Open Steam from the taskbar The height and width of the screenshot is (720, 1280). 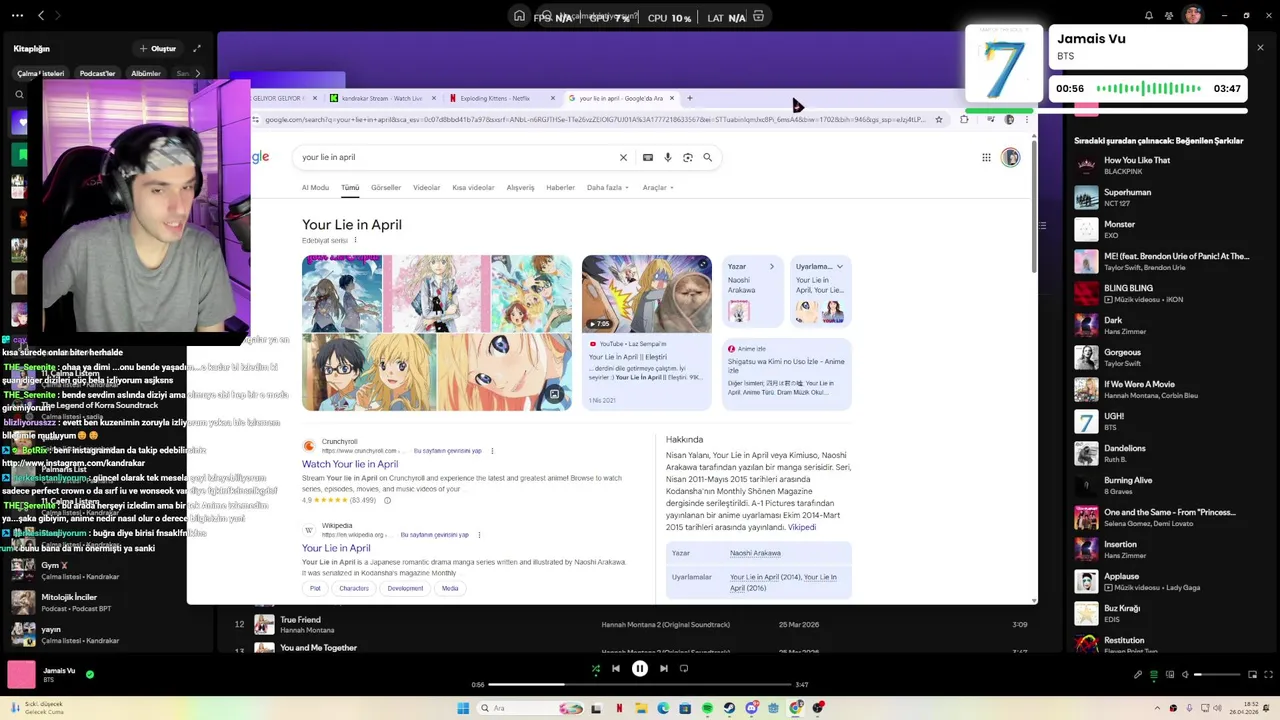point(729,708)
